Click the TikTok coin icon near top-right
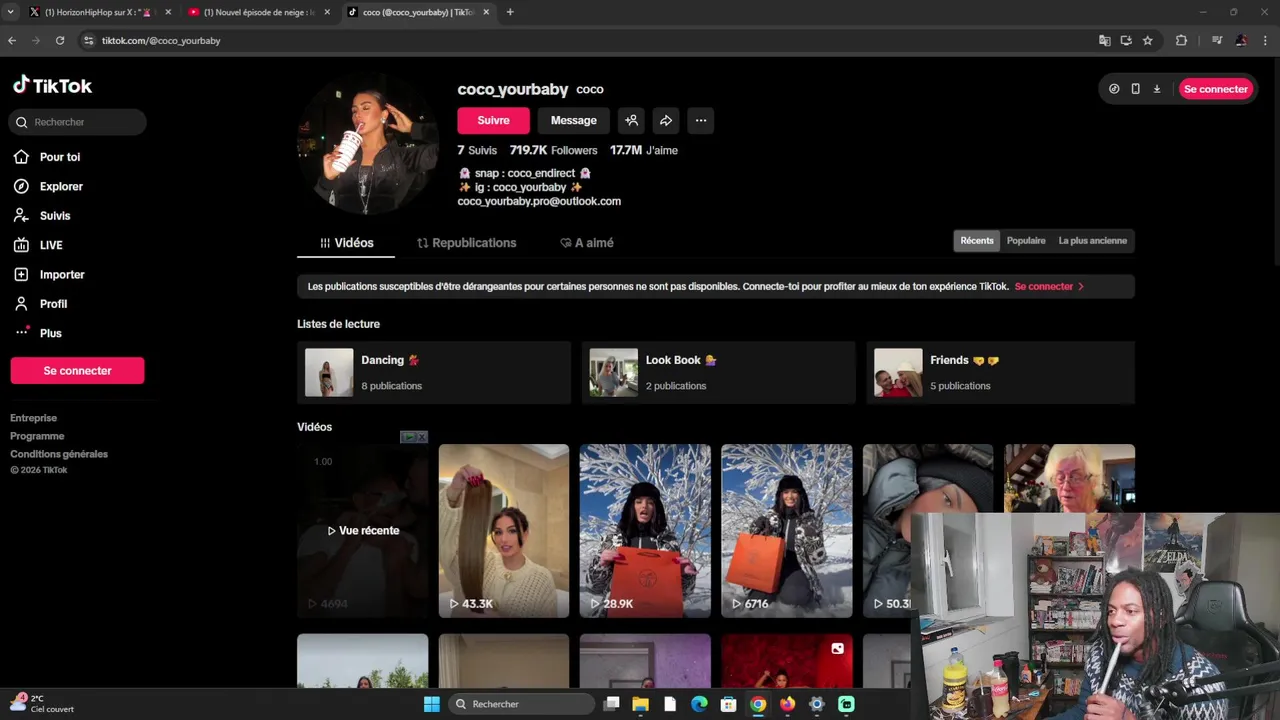The height and width of the screenshot is (720, 1280). [1114, 89]
